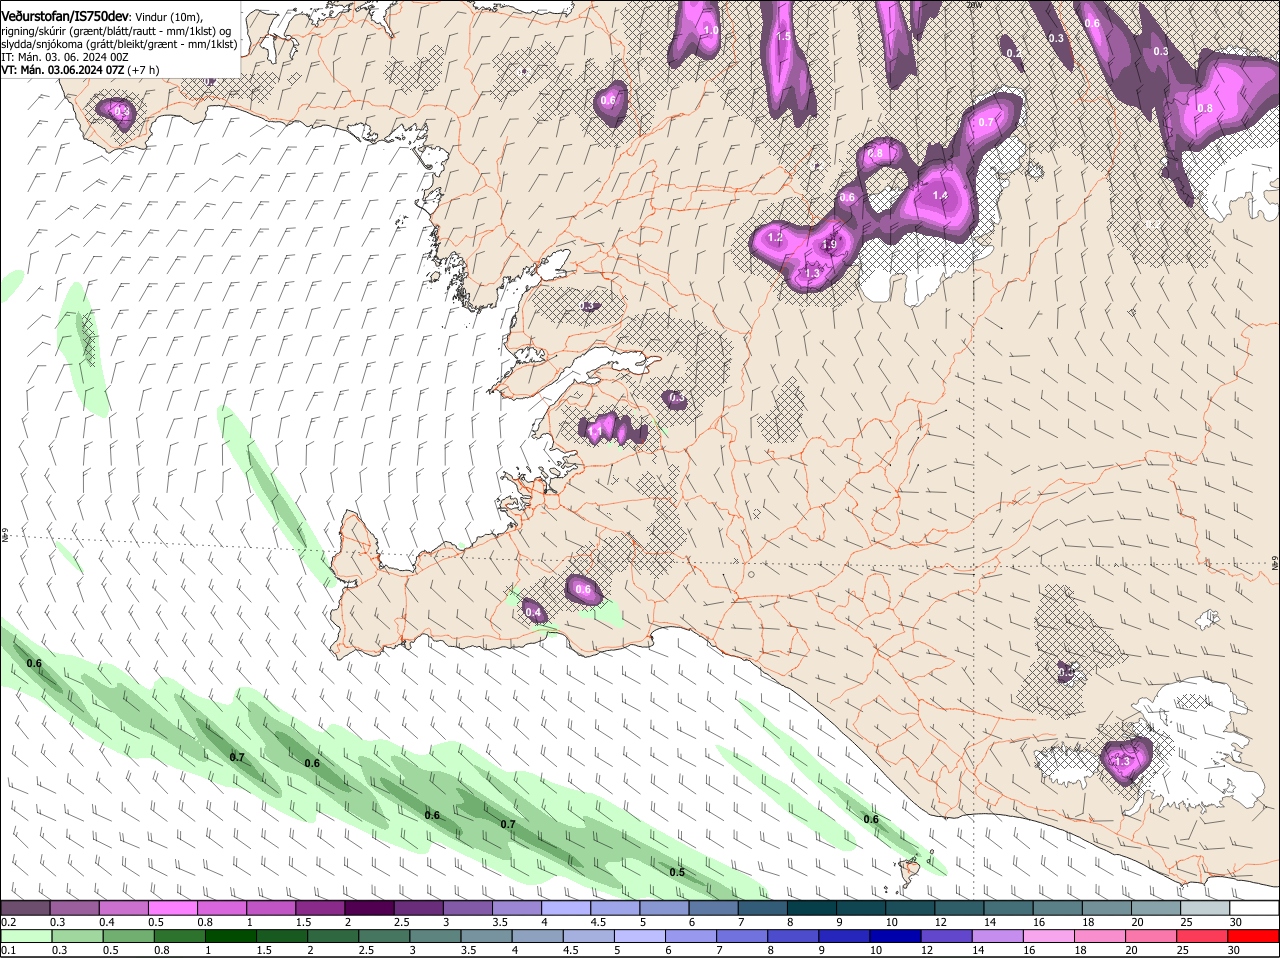1280x958 pixels.
Task: Select the pale green rain swatch starting at 0.1
Action: pyautogui.click(x=26, y=936)
